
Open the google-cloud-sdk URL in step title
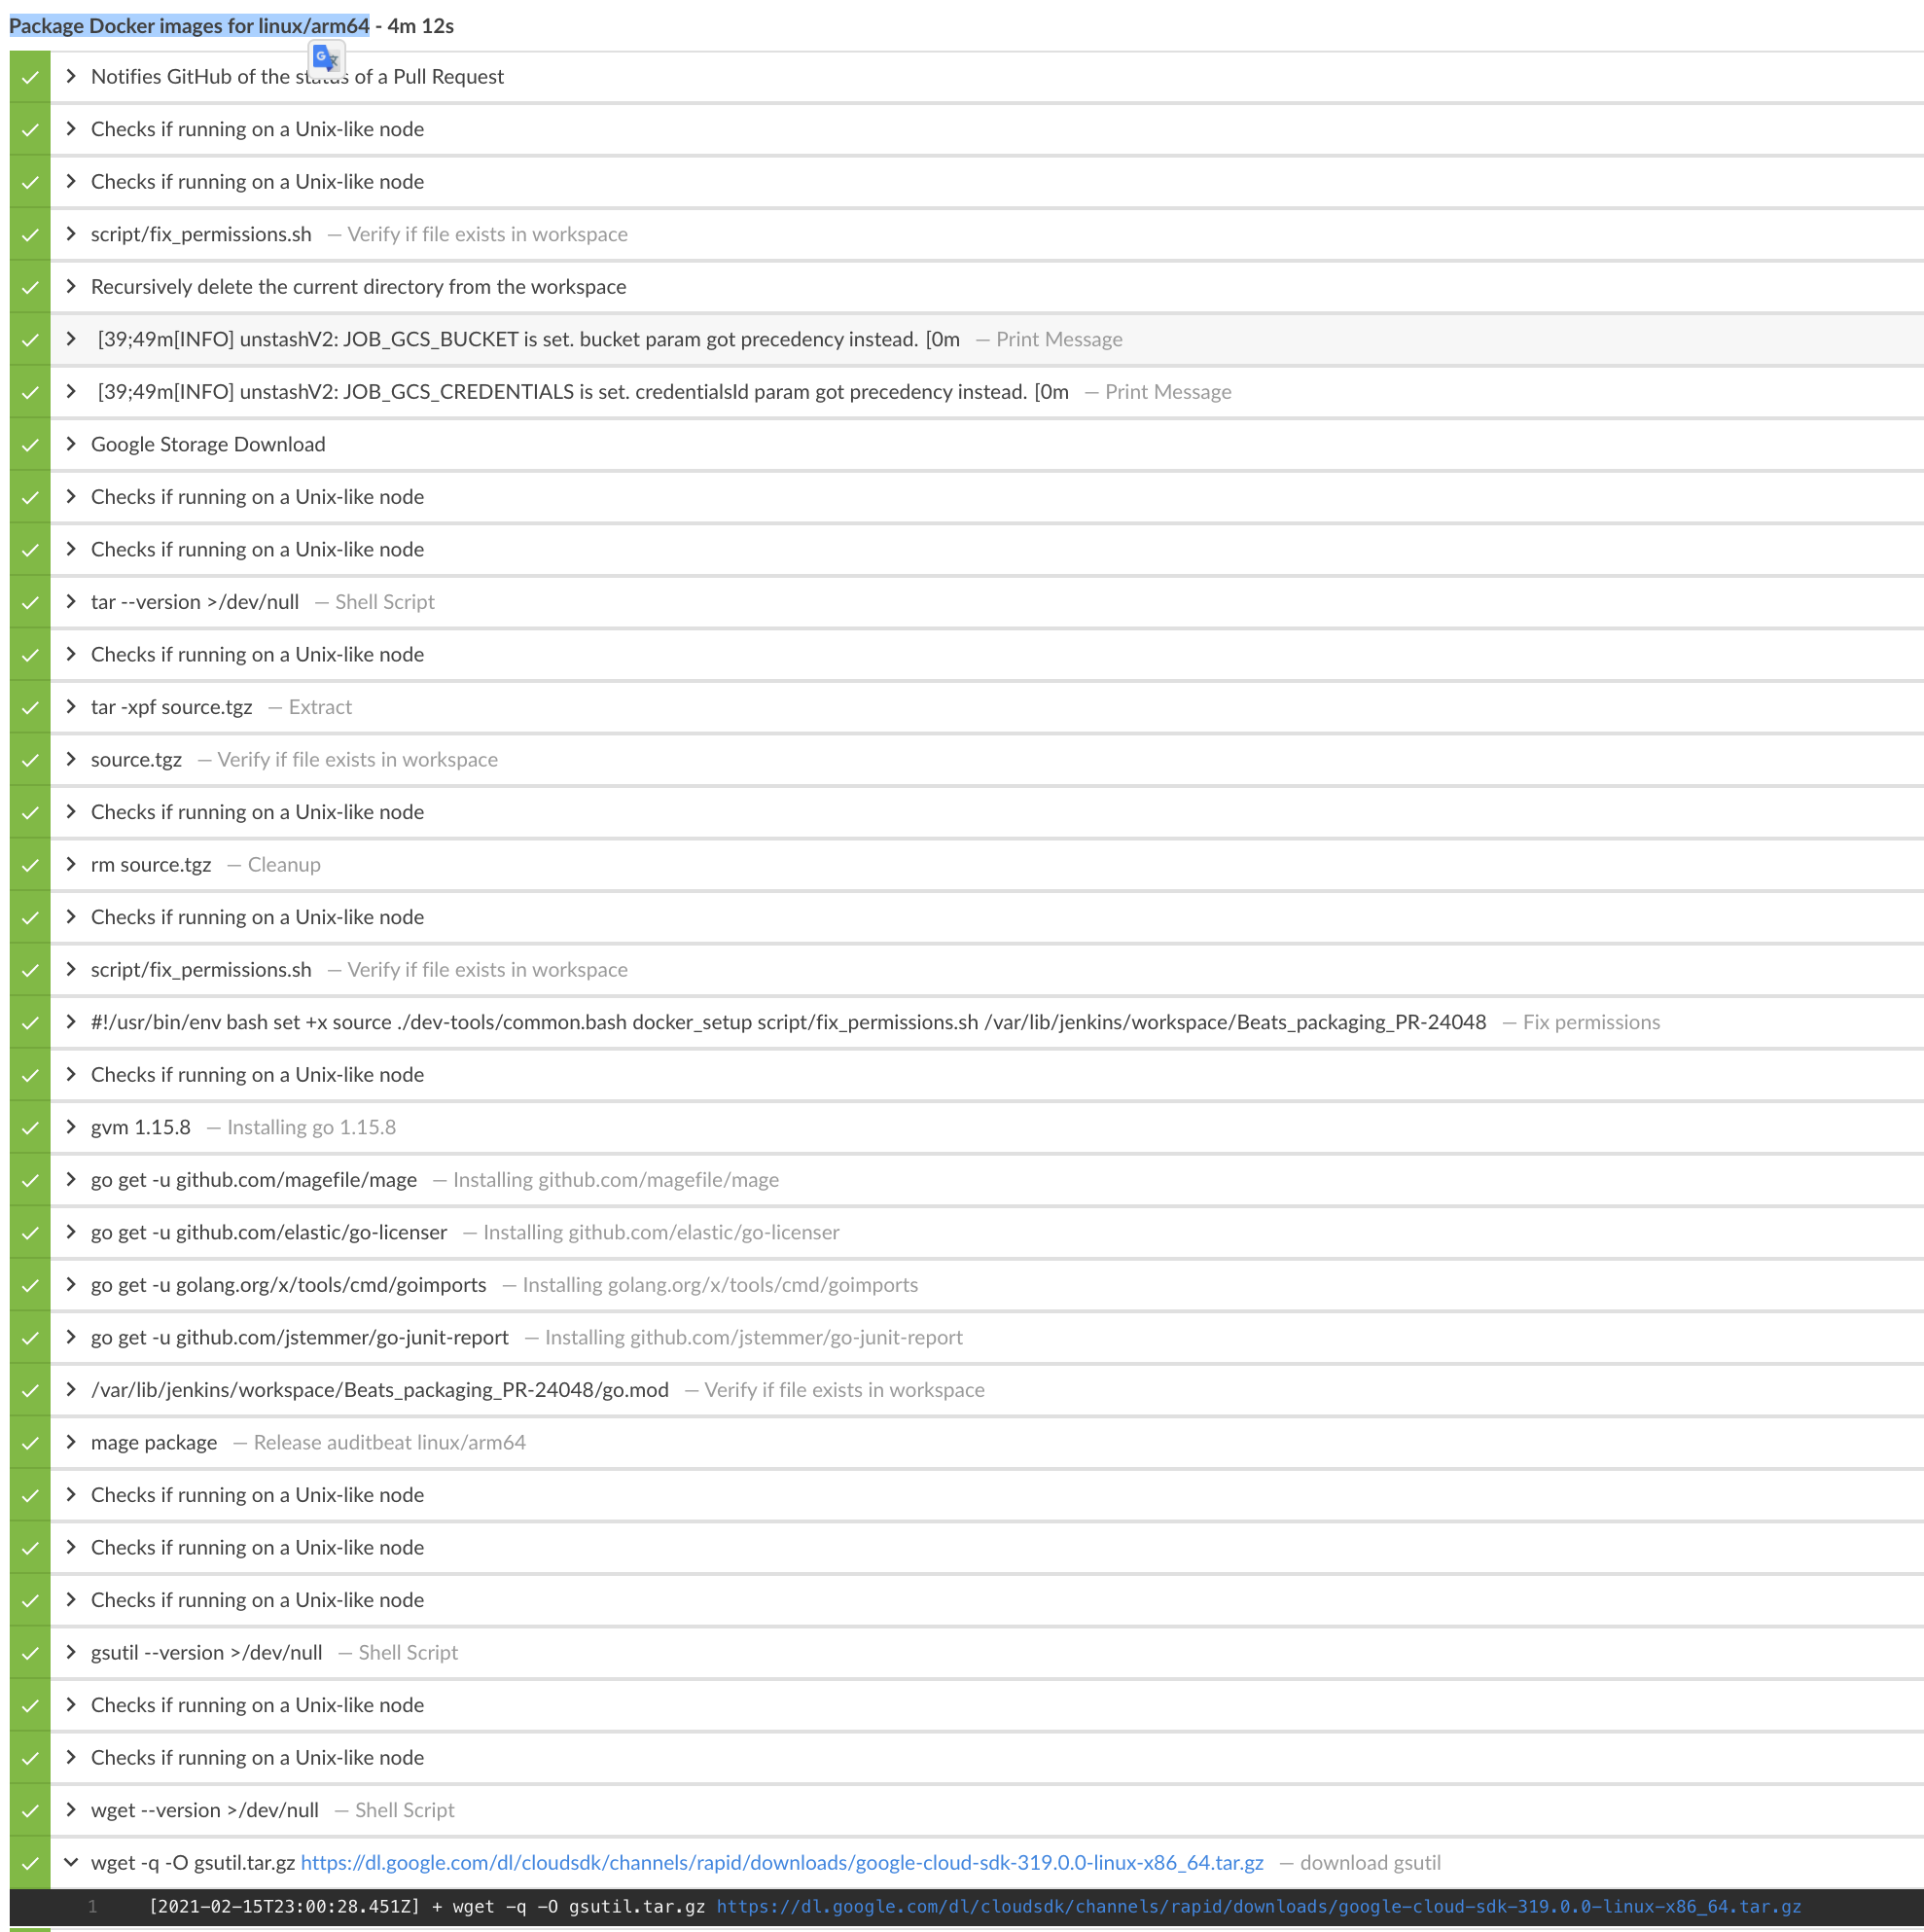point(781,1863)
